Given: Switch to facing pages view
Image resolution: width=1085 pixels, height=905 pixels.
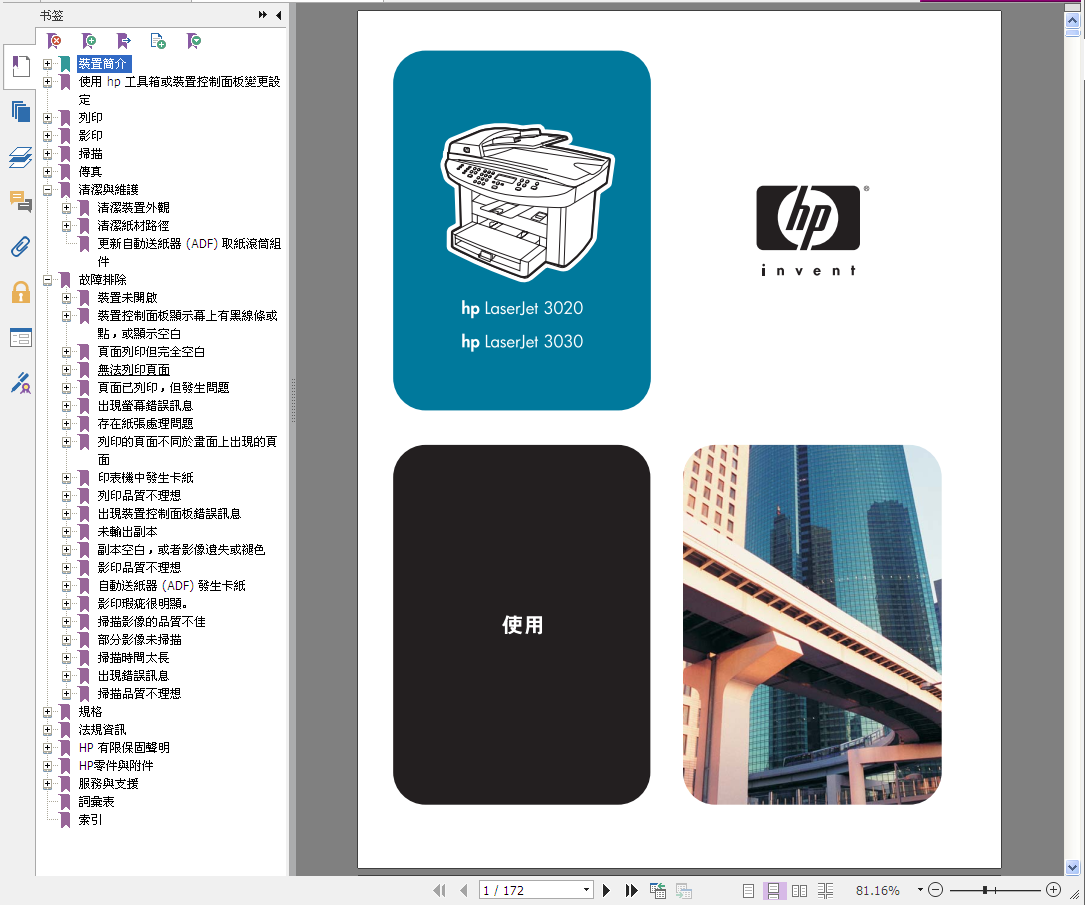Looking at the screenshot, I should tap(799, 890).
